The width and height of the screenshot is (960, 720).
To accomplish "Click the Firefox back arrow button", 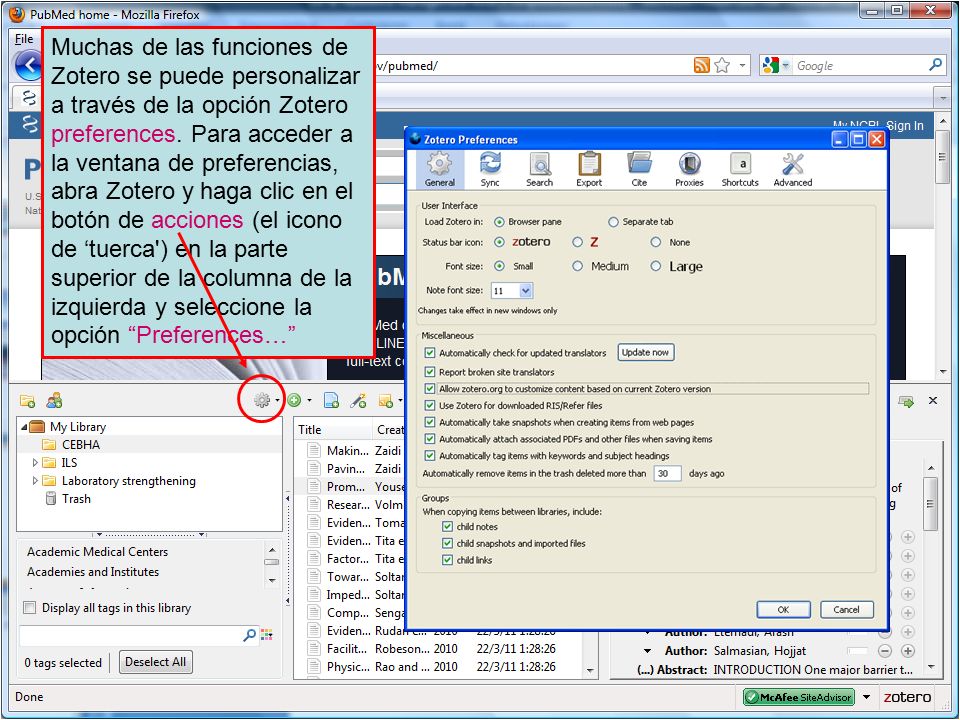I will pyautogui.click(x=28, y=65).
